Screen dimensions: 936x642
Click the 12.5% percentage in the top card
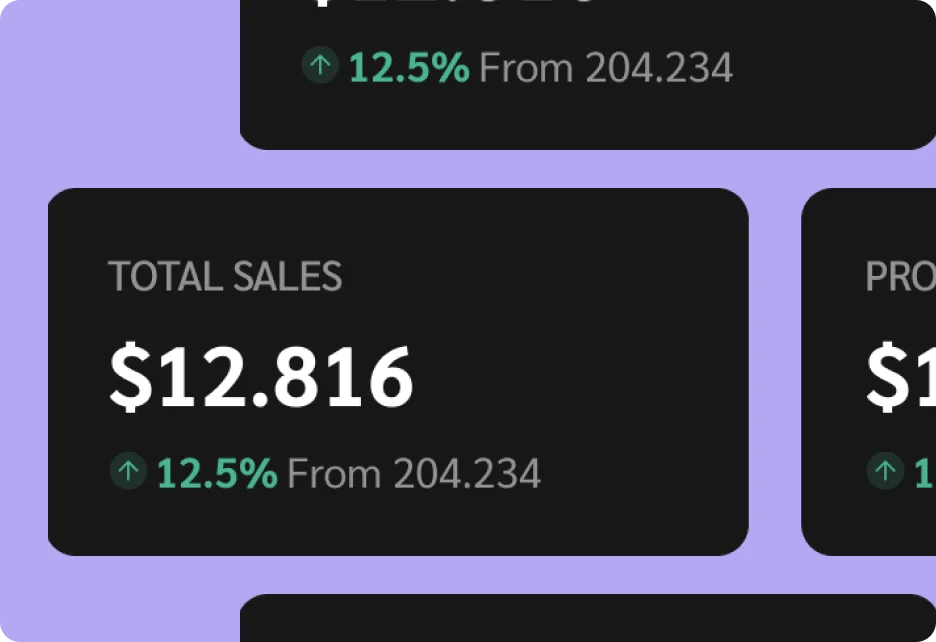click(409, 68)
